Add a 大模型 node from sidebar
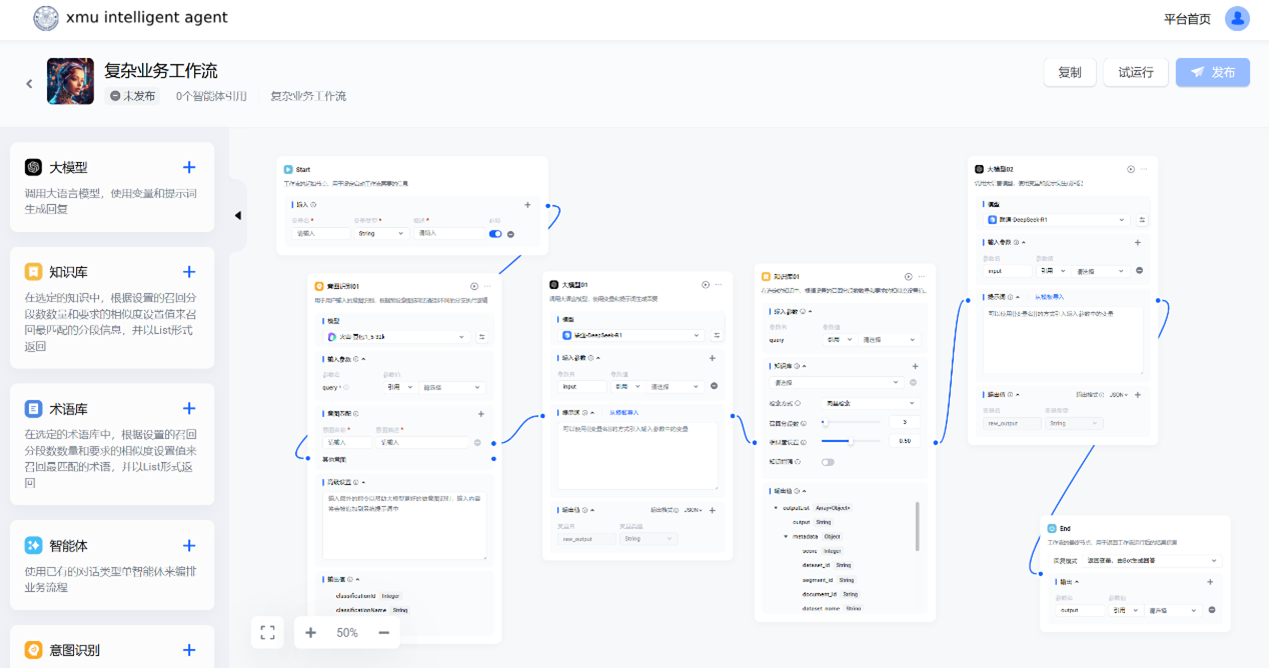This screenshot has height=668, width=1269. coord(189,168)
